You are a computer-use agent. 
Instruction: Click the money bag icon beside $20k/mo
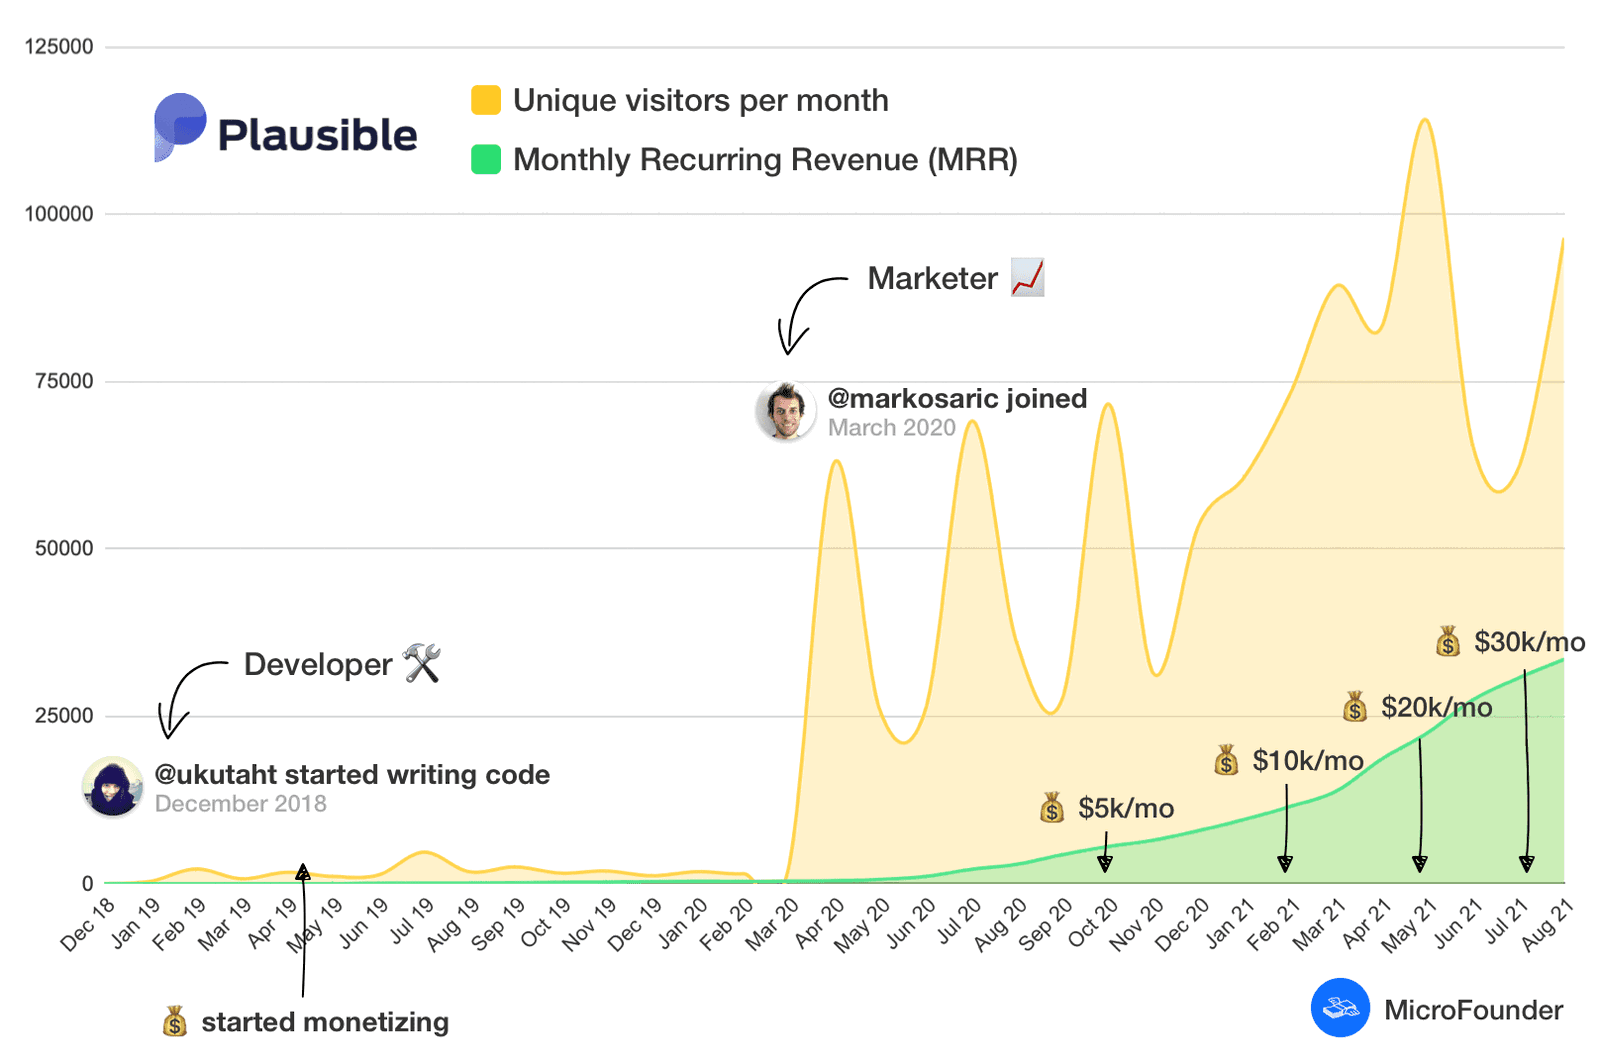1355,708
